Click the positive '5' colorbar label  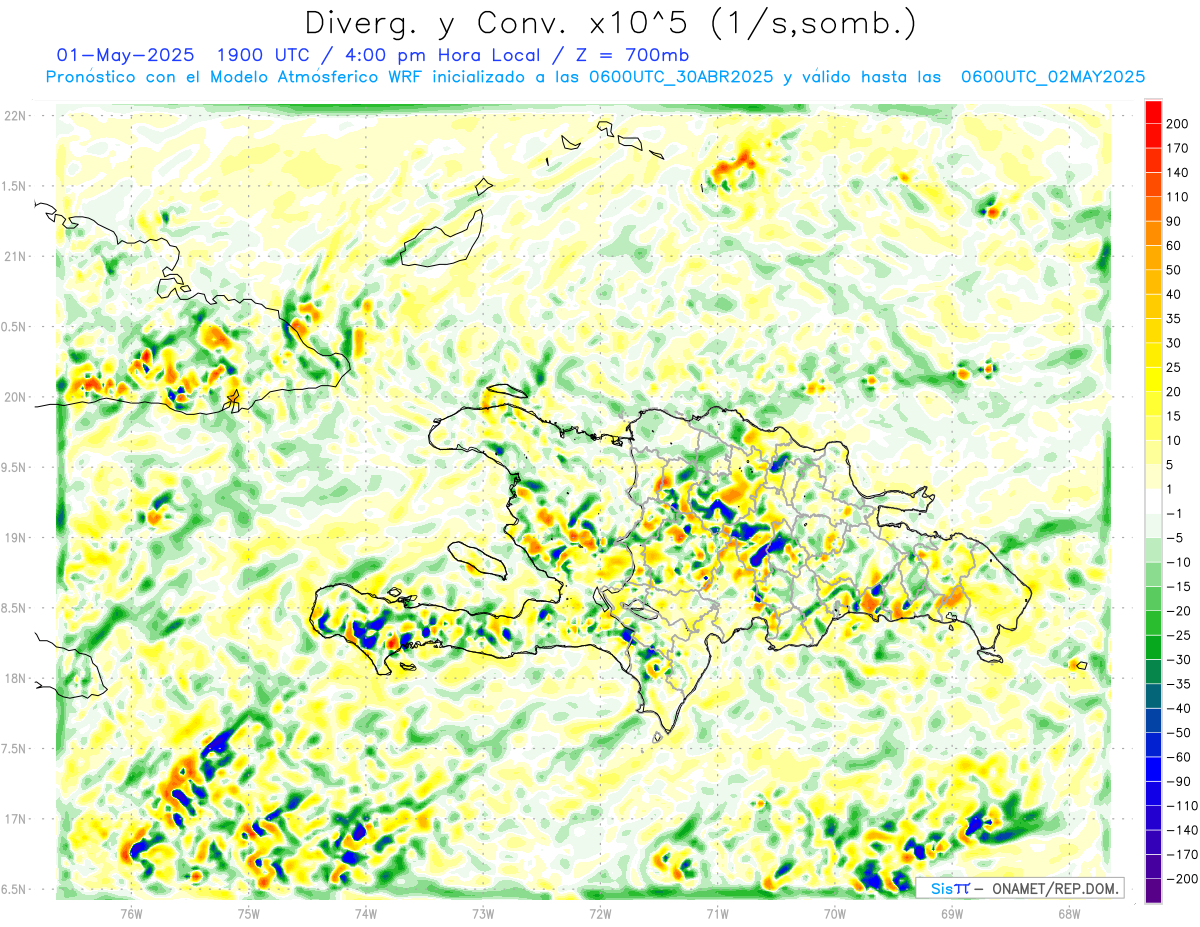pyautogui.click(x=1170, y=465)
